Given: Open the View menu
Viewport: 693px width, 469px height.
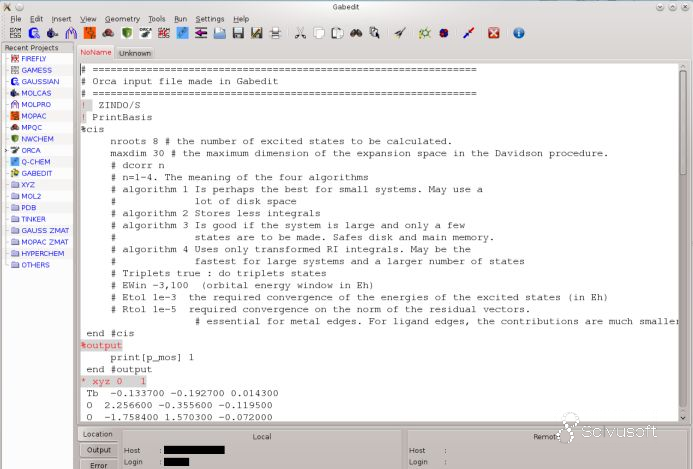Looking at the screenshot, I should [x=88, y=19].
